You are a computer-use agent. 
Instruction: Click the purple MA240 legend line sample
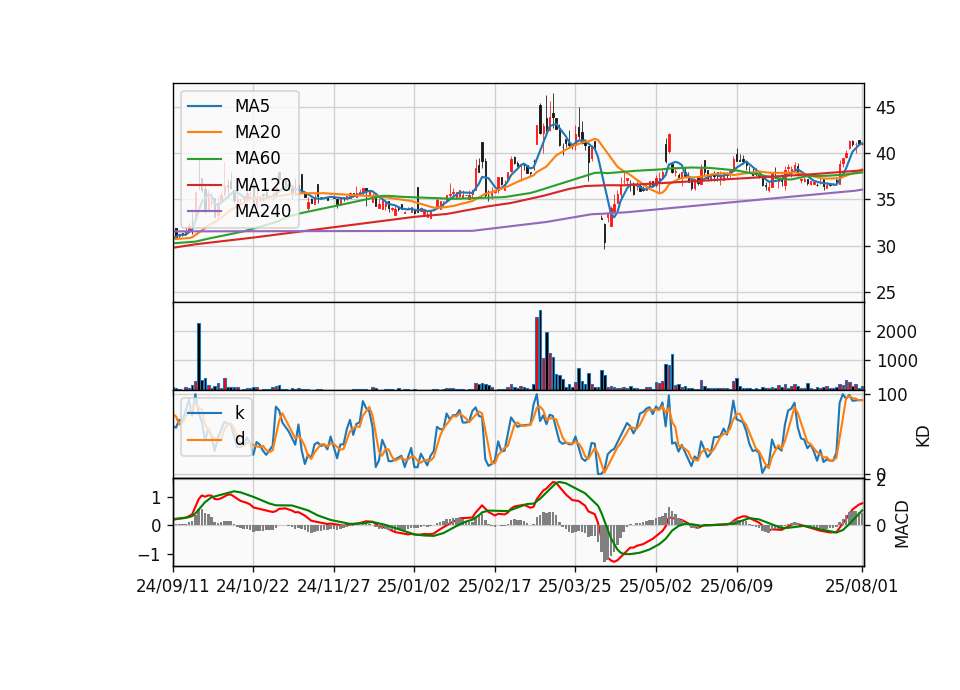(x=204, y=211)
